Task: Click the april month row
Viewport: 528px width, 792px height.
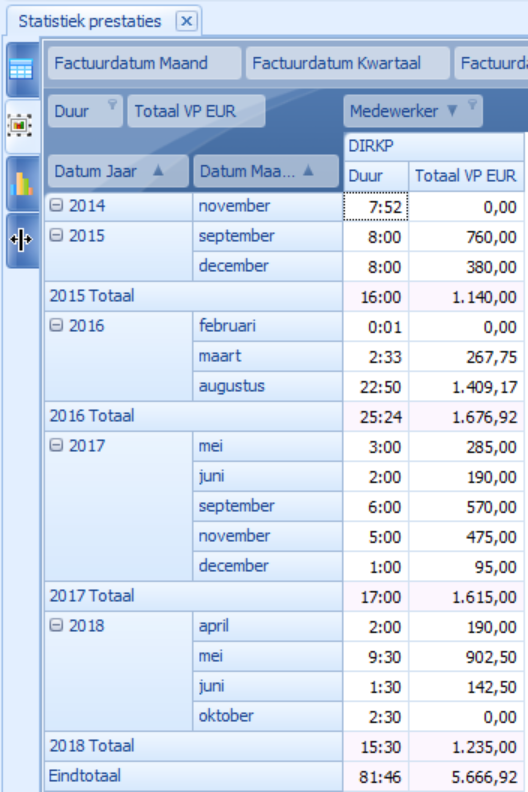Action: 267,626
